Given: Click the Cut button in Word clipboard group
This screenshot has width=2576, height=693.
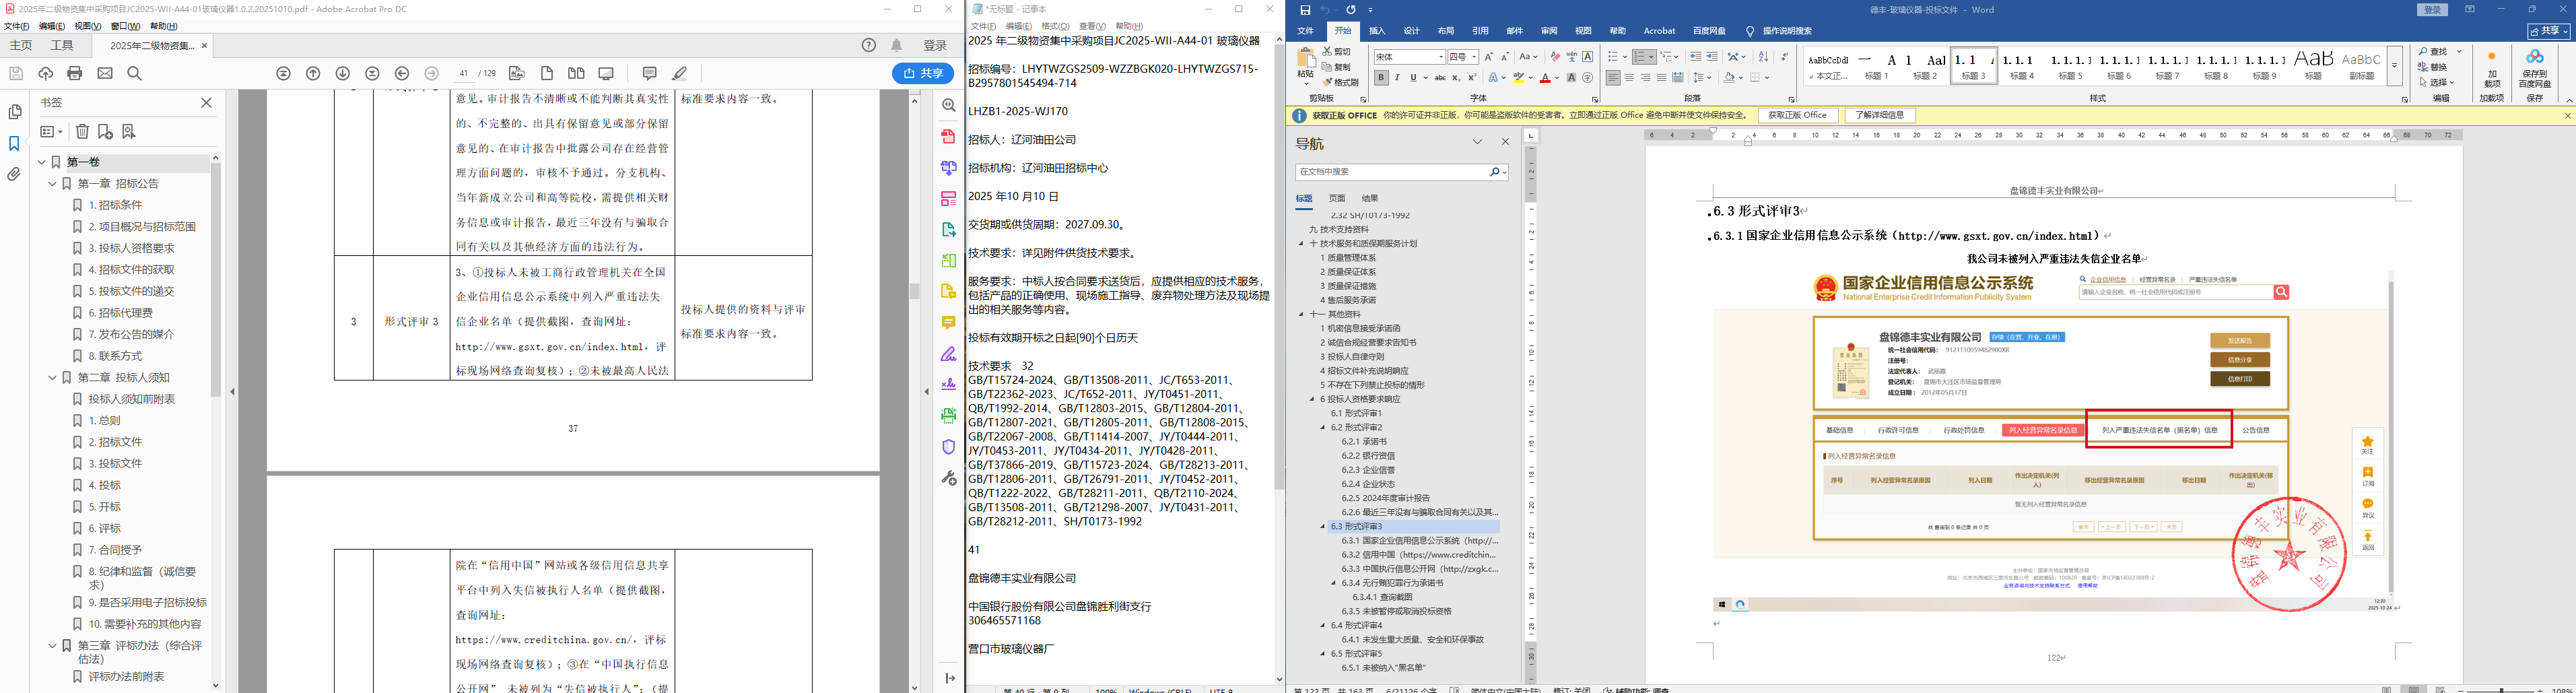Looking at the screenshot, I should coord(1337,51).
